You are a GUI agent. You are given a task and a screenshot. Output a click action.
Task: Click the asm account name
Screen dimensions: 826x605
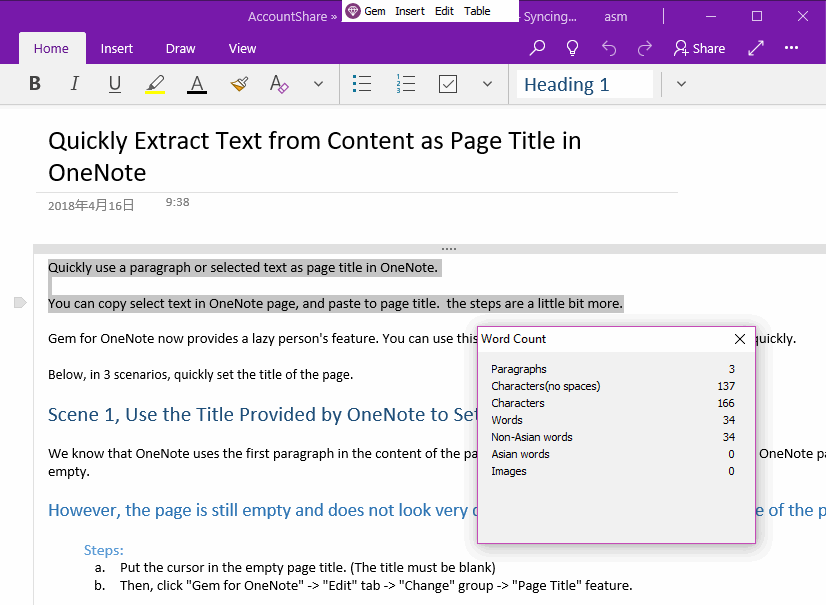[615, 17]
